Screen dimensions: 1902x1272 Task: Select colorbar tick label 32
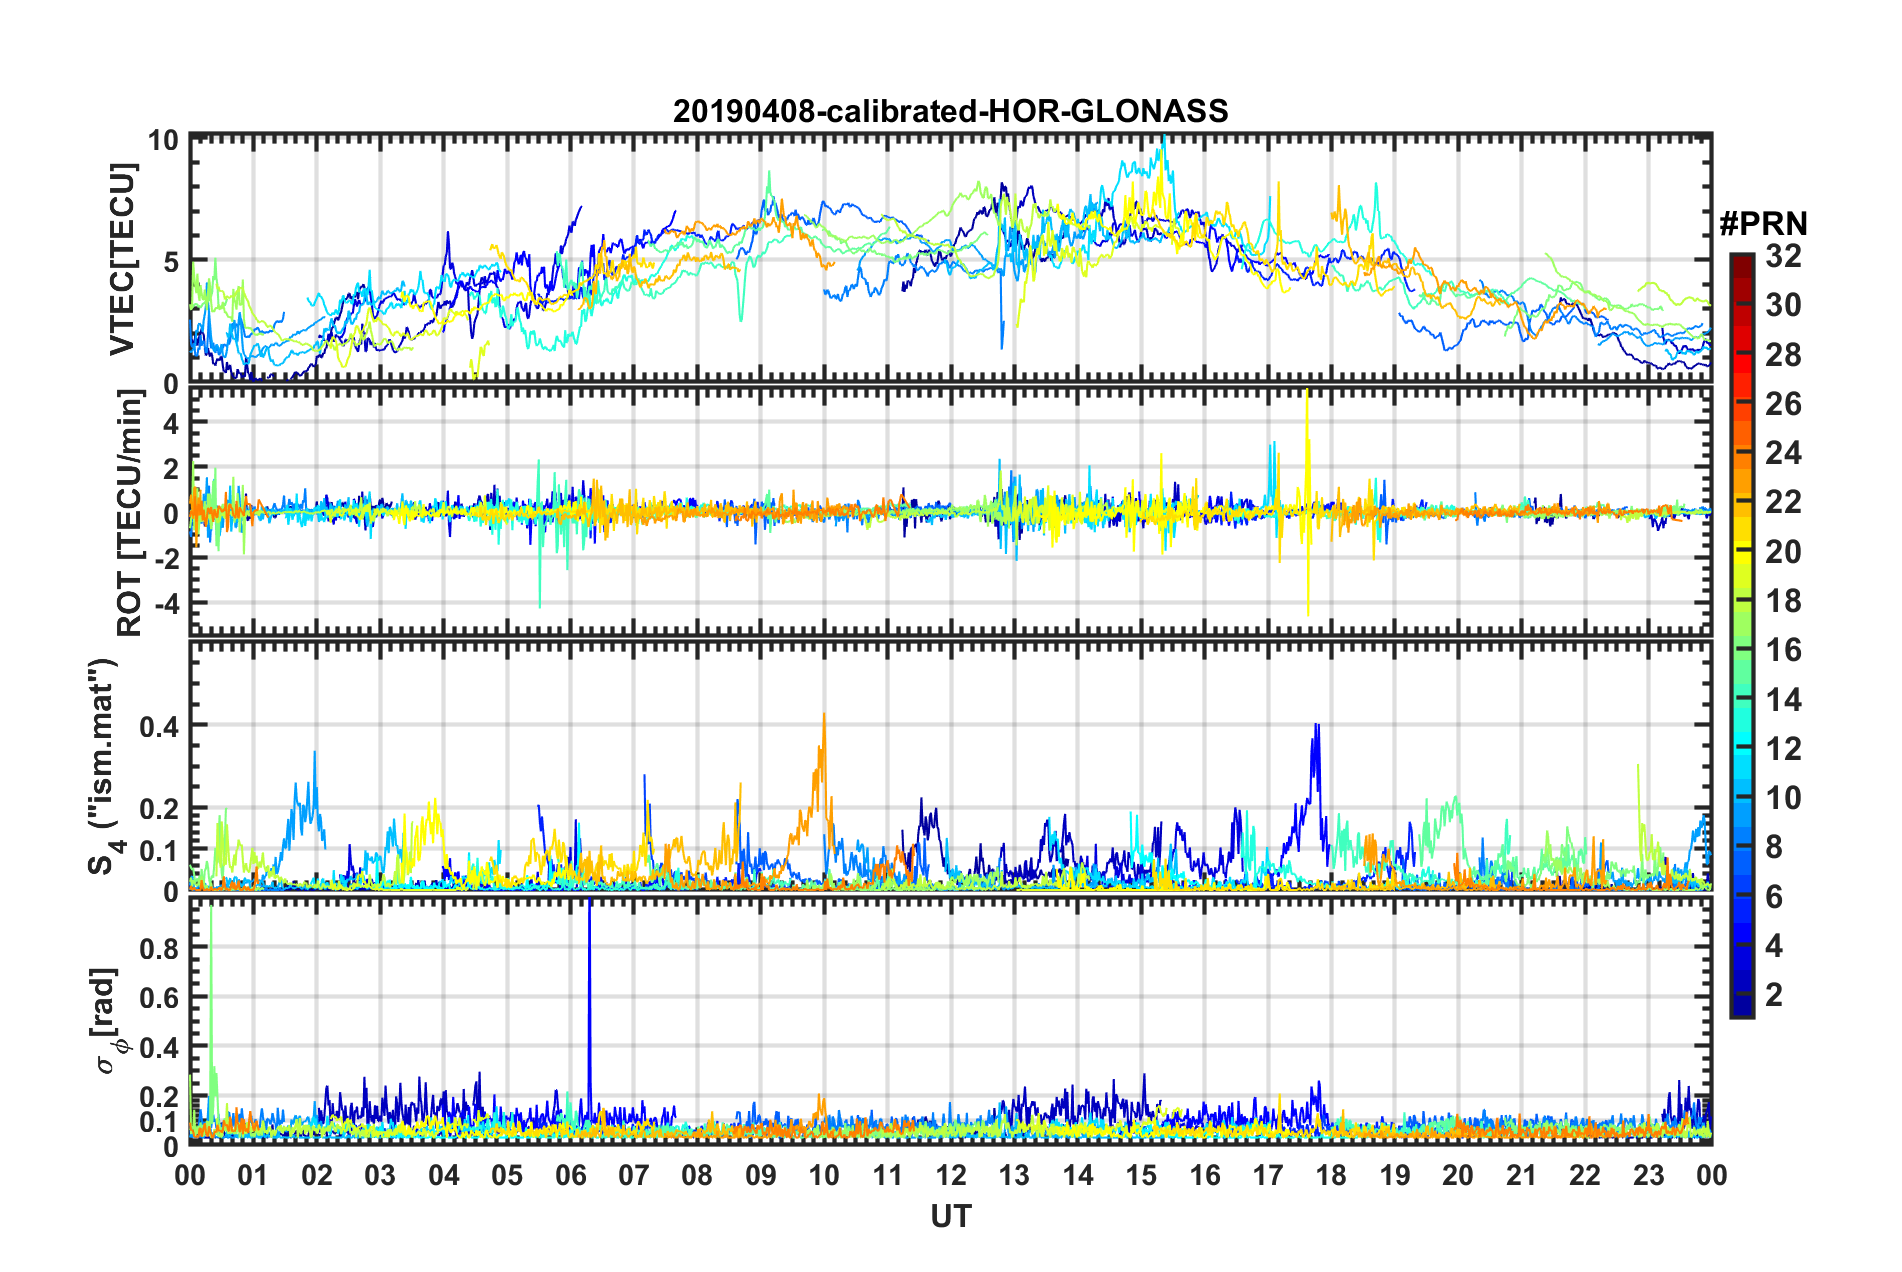tap(1783, 256)
